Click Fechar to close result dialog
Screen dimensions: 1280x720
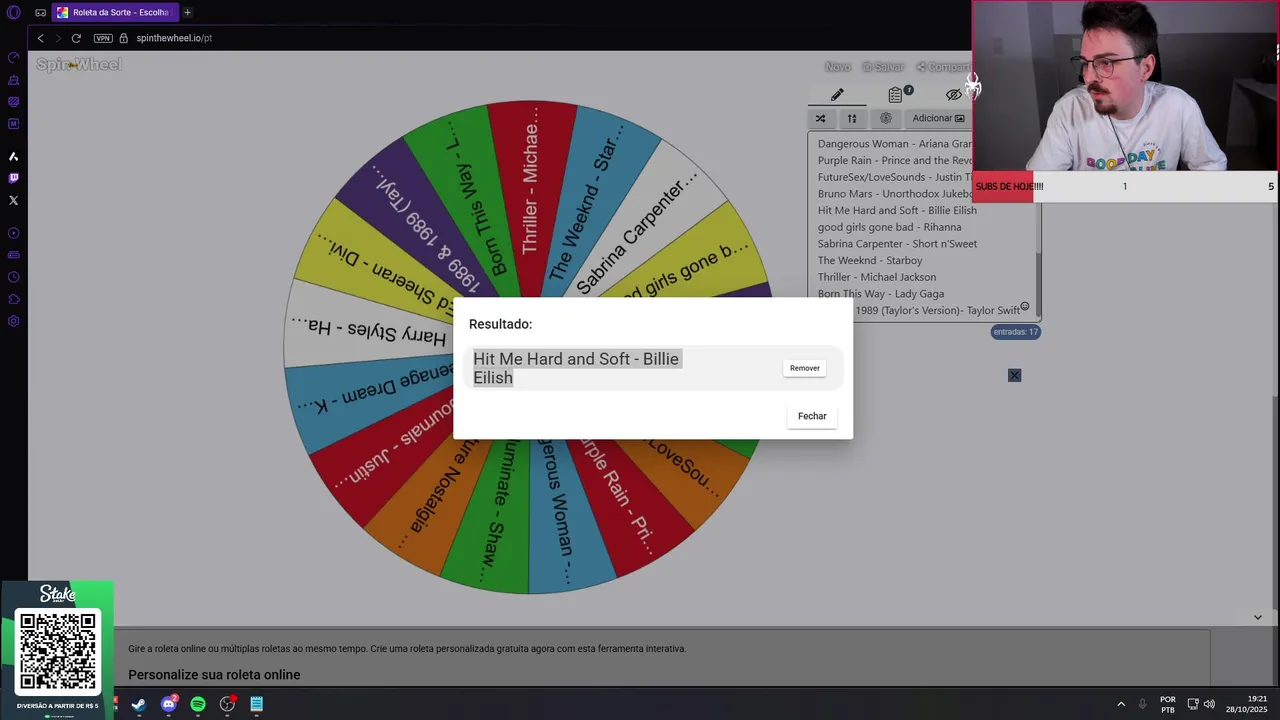point(812,416)
